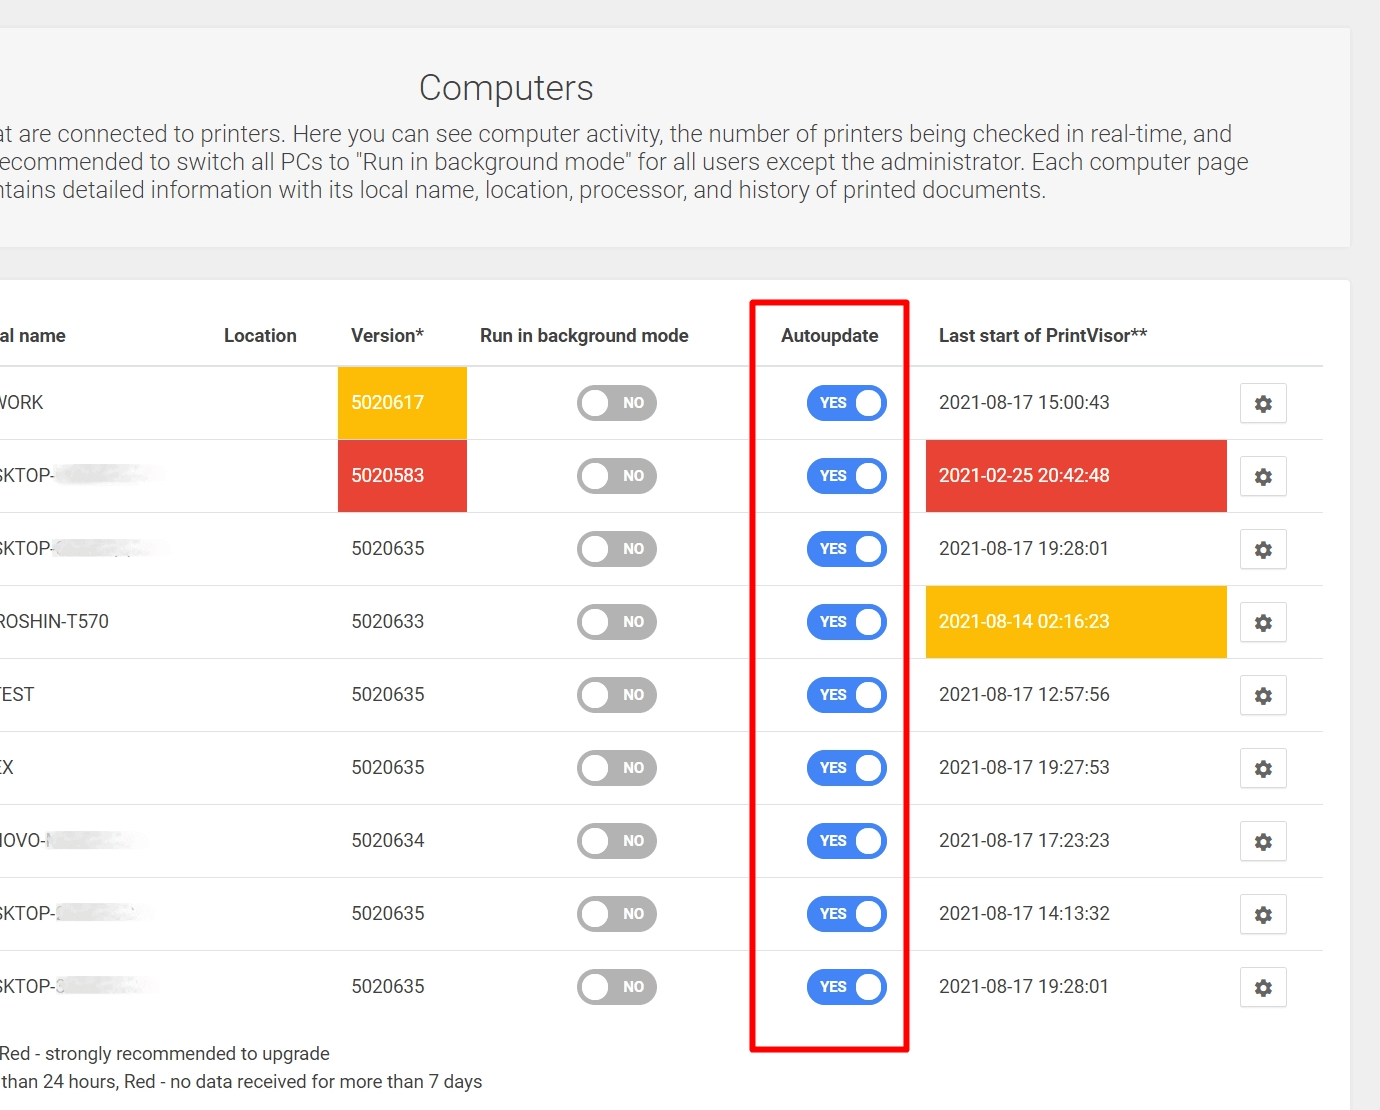Click Last start of PrintVisor column header
This screenshot has width=1380, height=1110.
click(x=1042, y=336)
